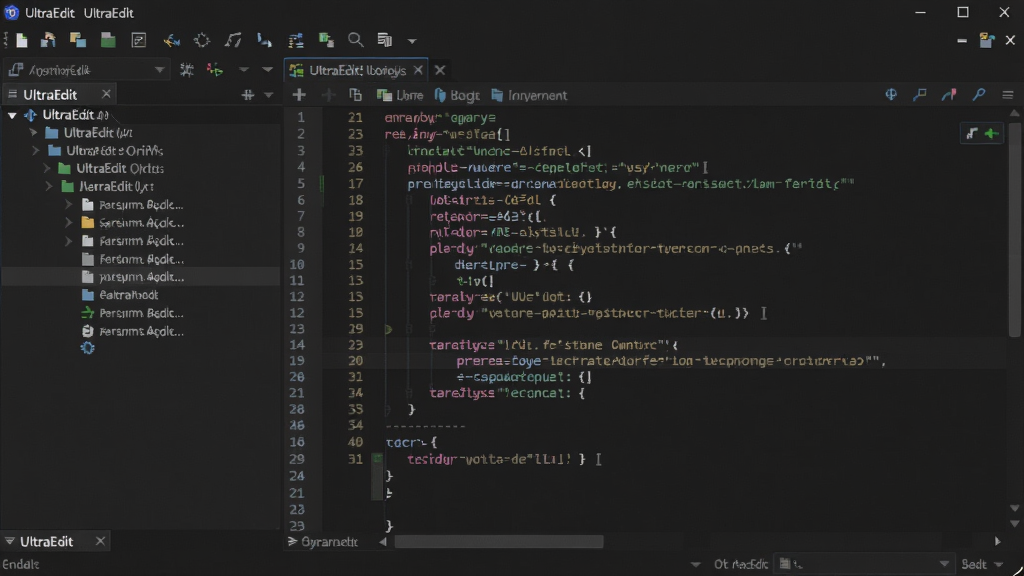Expand the first blue folder 'UltraEdit' node
The width and height of the screenshot is (1024, 576).
[x=33, y=133]
